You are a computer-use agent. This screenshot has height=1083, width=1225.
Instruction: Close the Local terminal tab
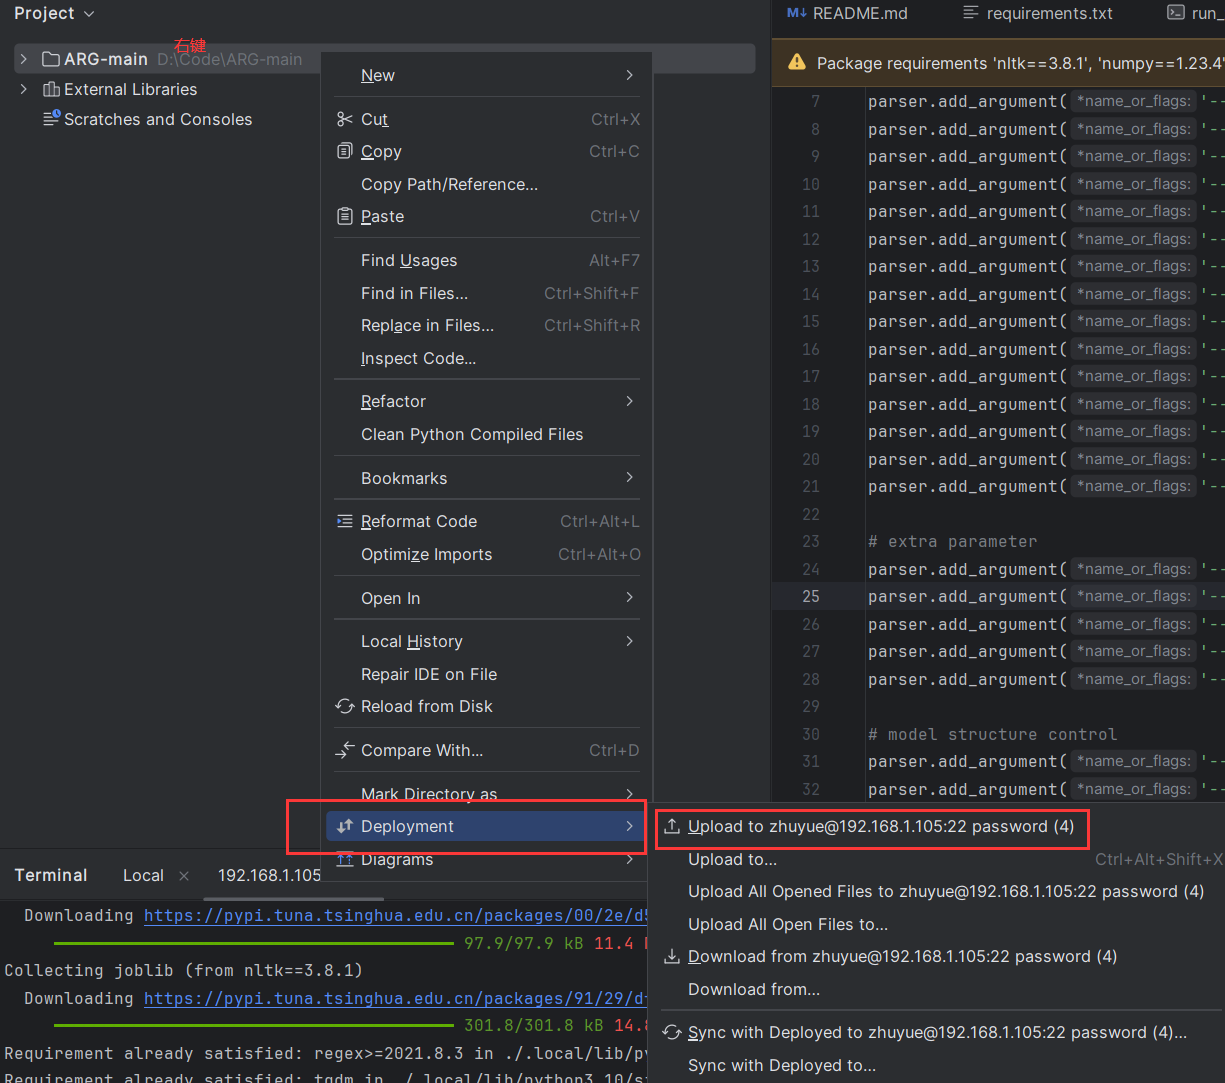pyautogui.click(x=184, y=875)
